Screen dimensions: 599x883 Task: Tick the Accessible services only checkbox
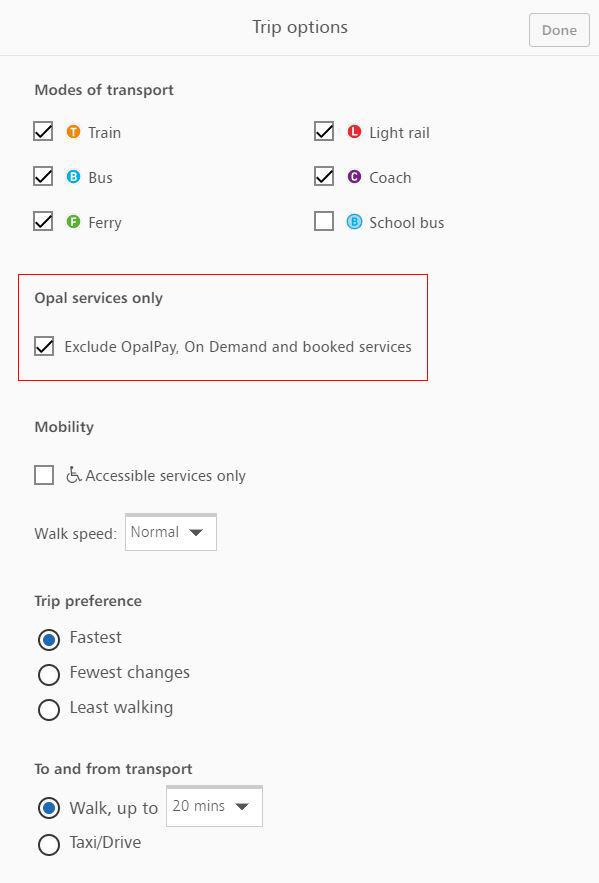point(44,475)
